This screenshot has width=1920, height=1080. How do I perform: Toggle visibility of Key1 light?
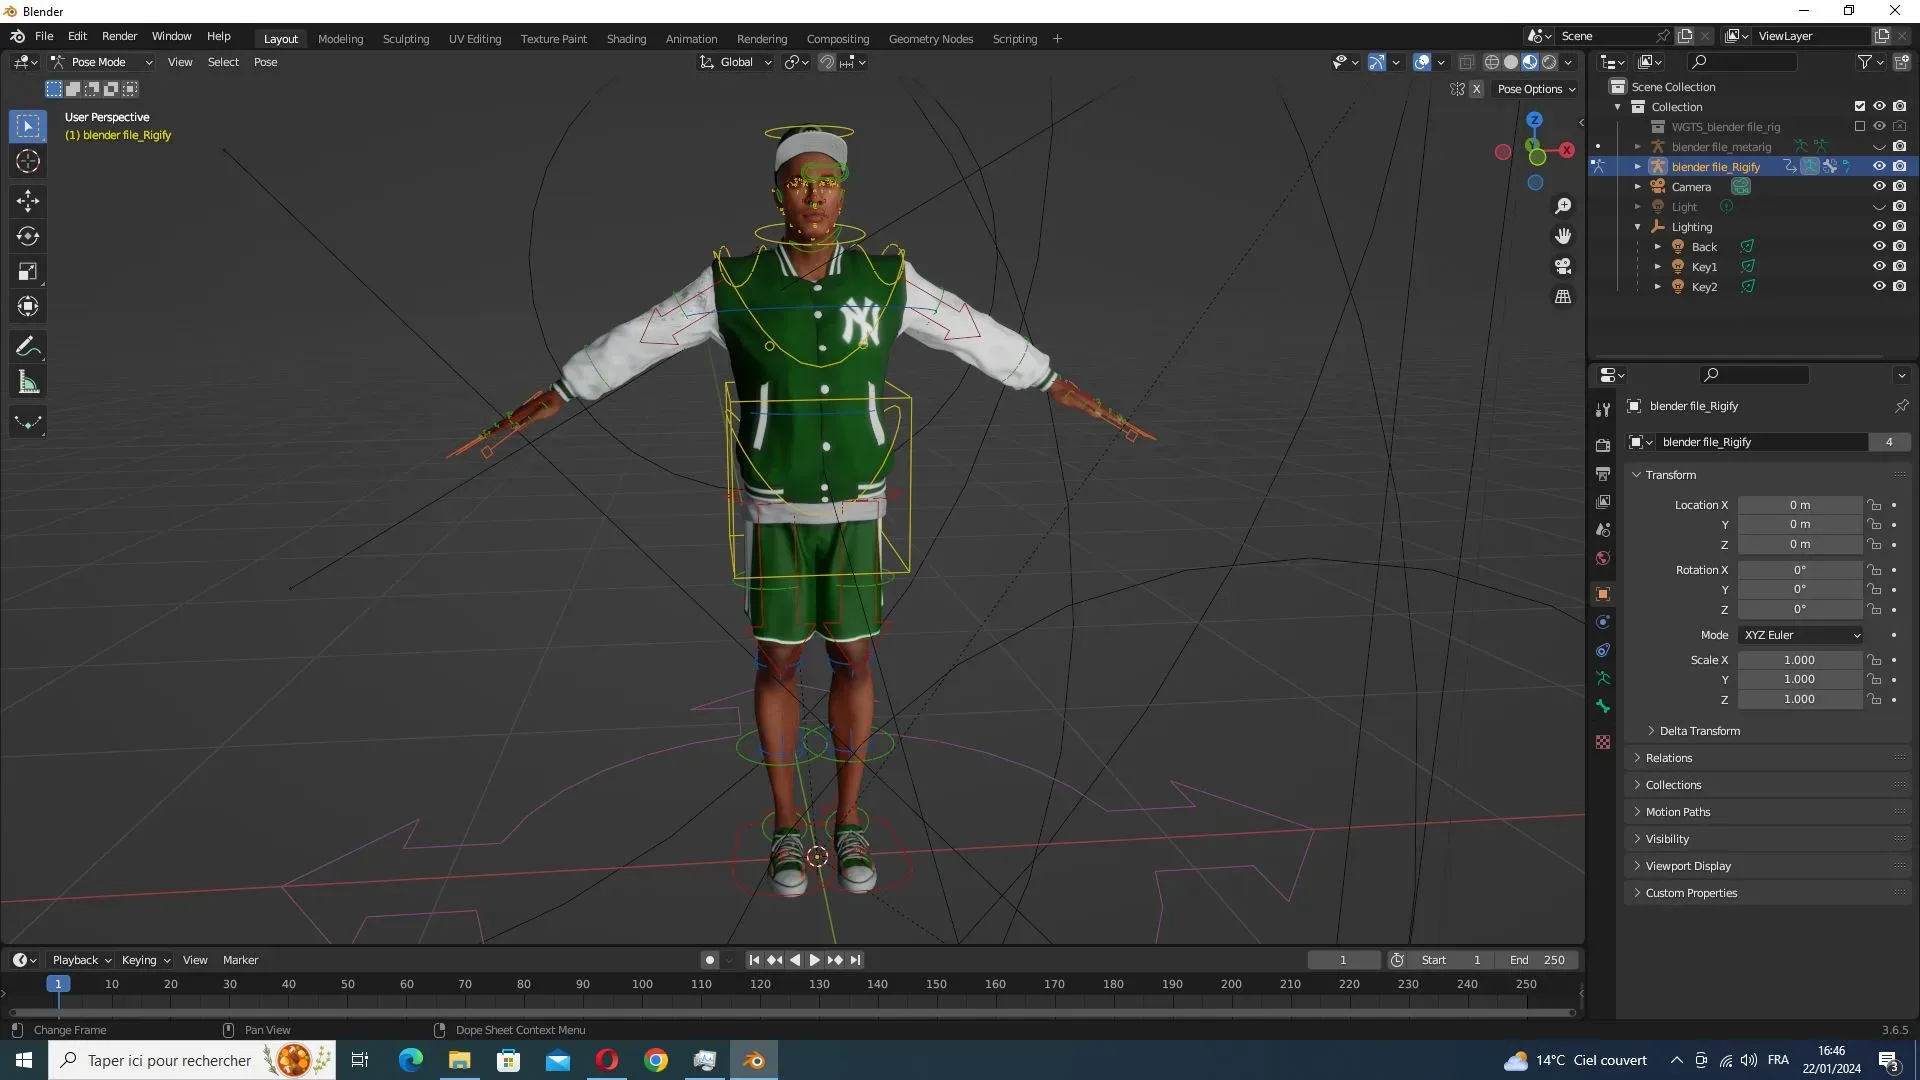pos(1879,267)
